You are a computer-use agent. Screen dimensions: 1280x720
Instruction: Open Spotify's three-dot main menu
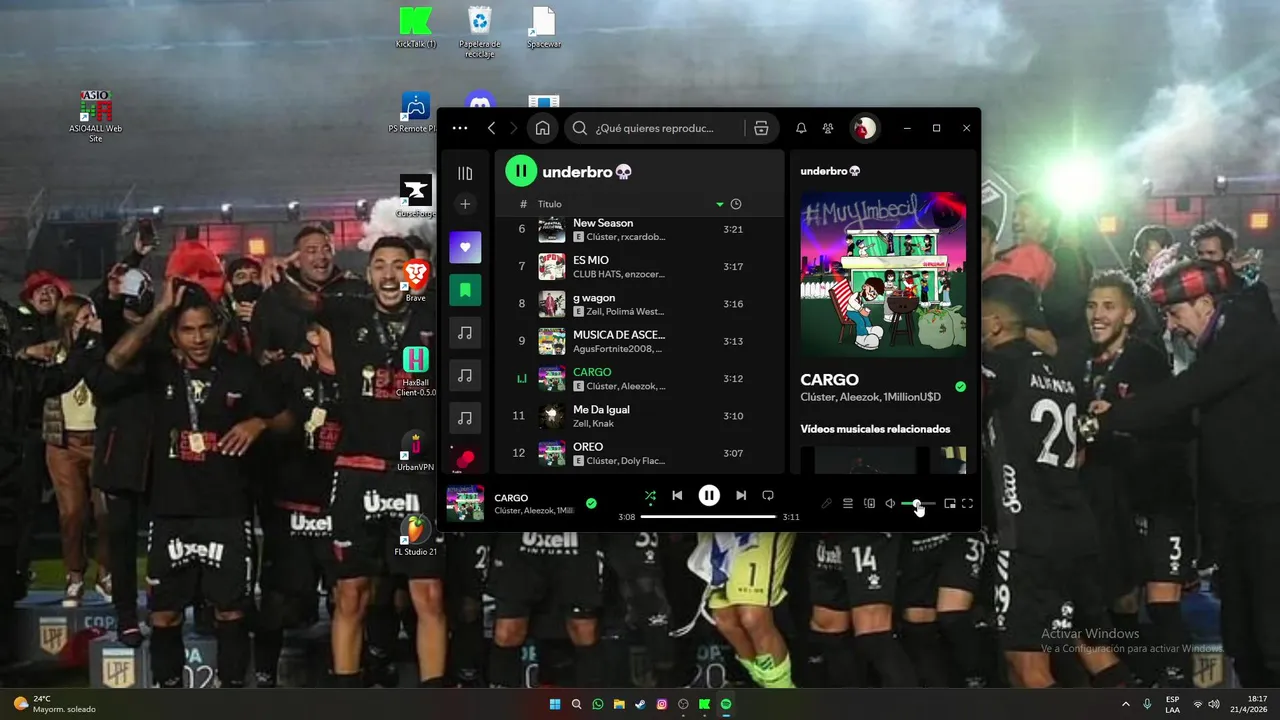(x=460, y=128)
